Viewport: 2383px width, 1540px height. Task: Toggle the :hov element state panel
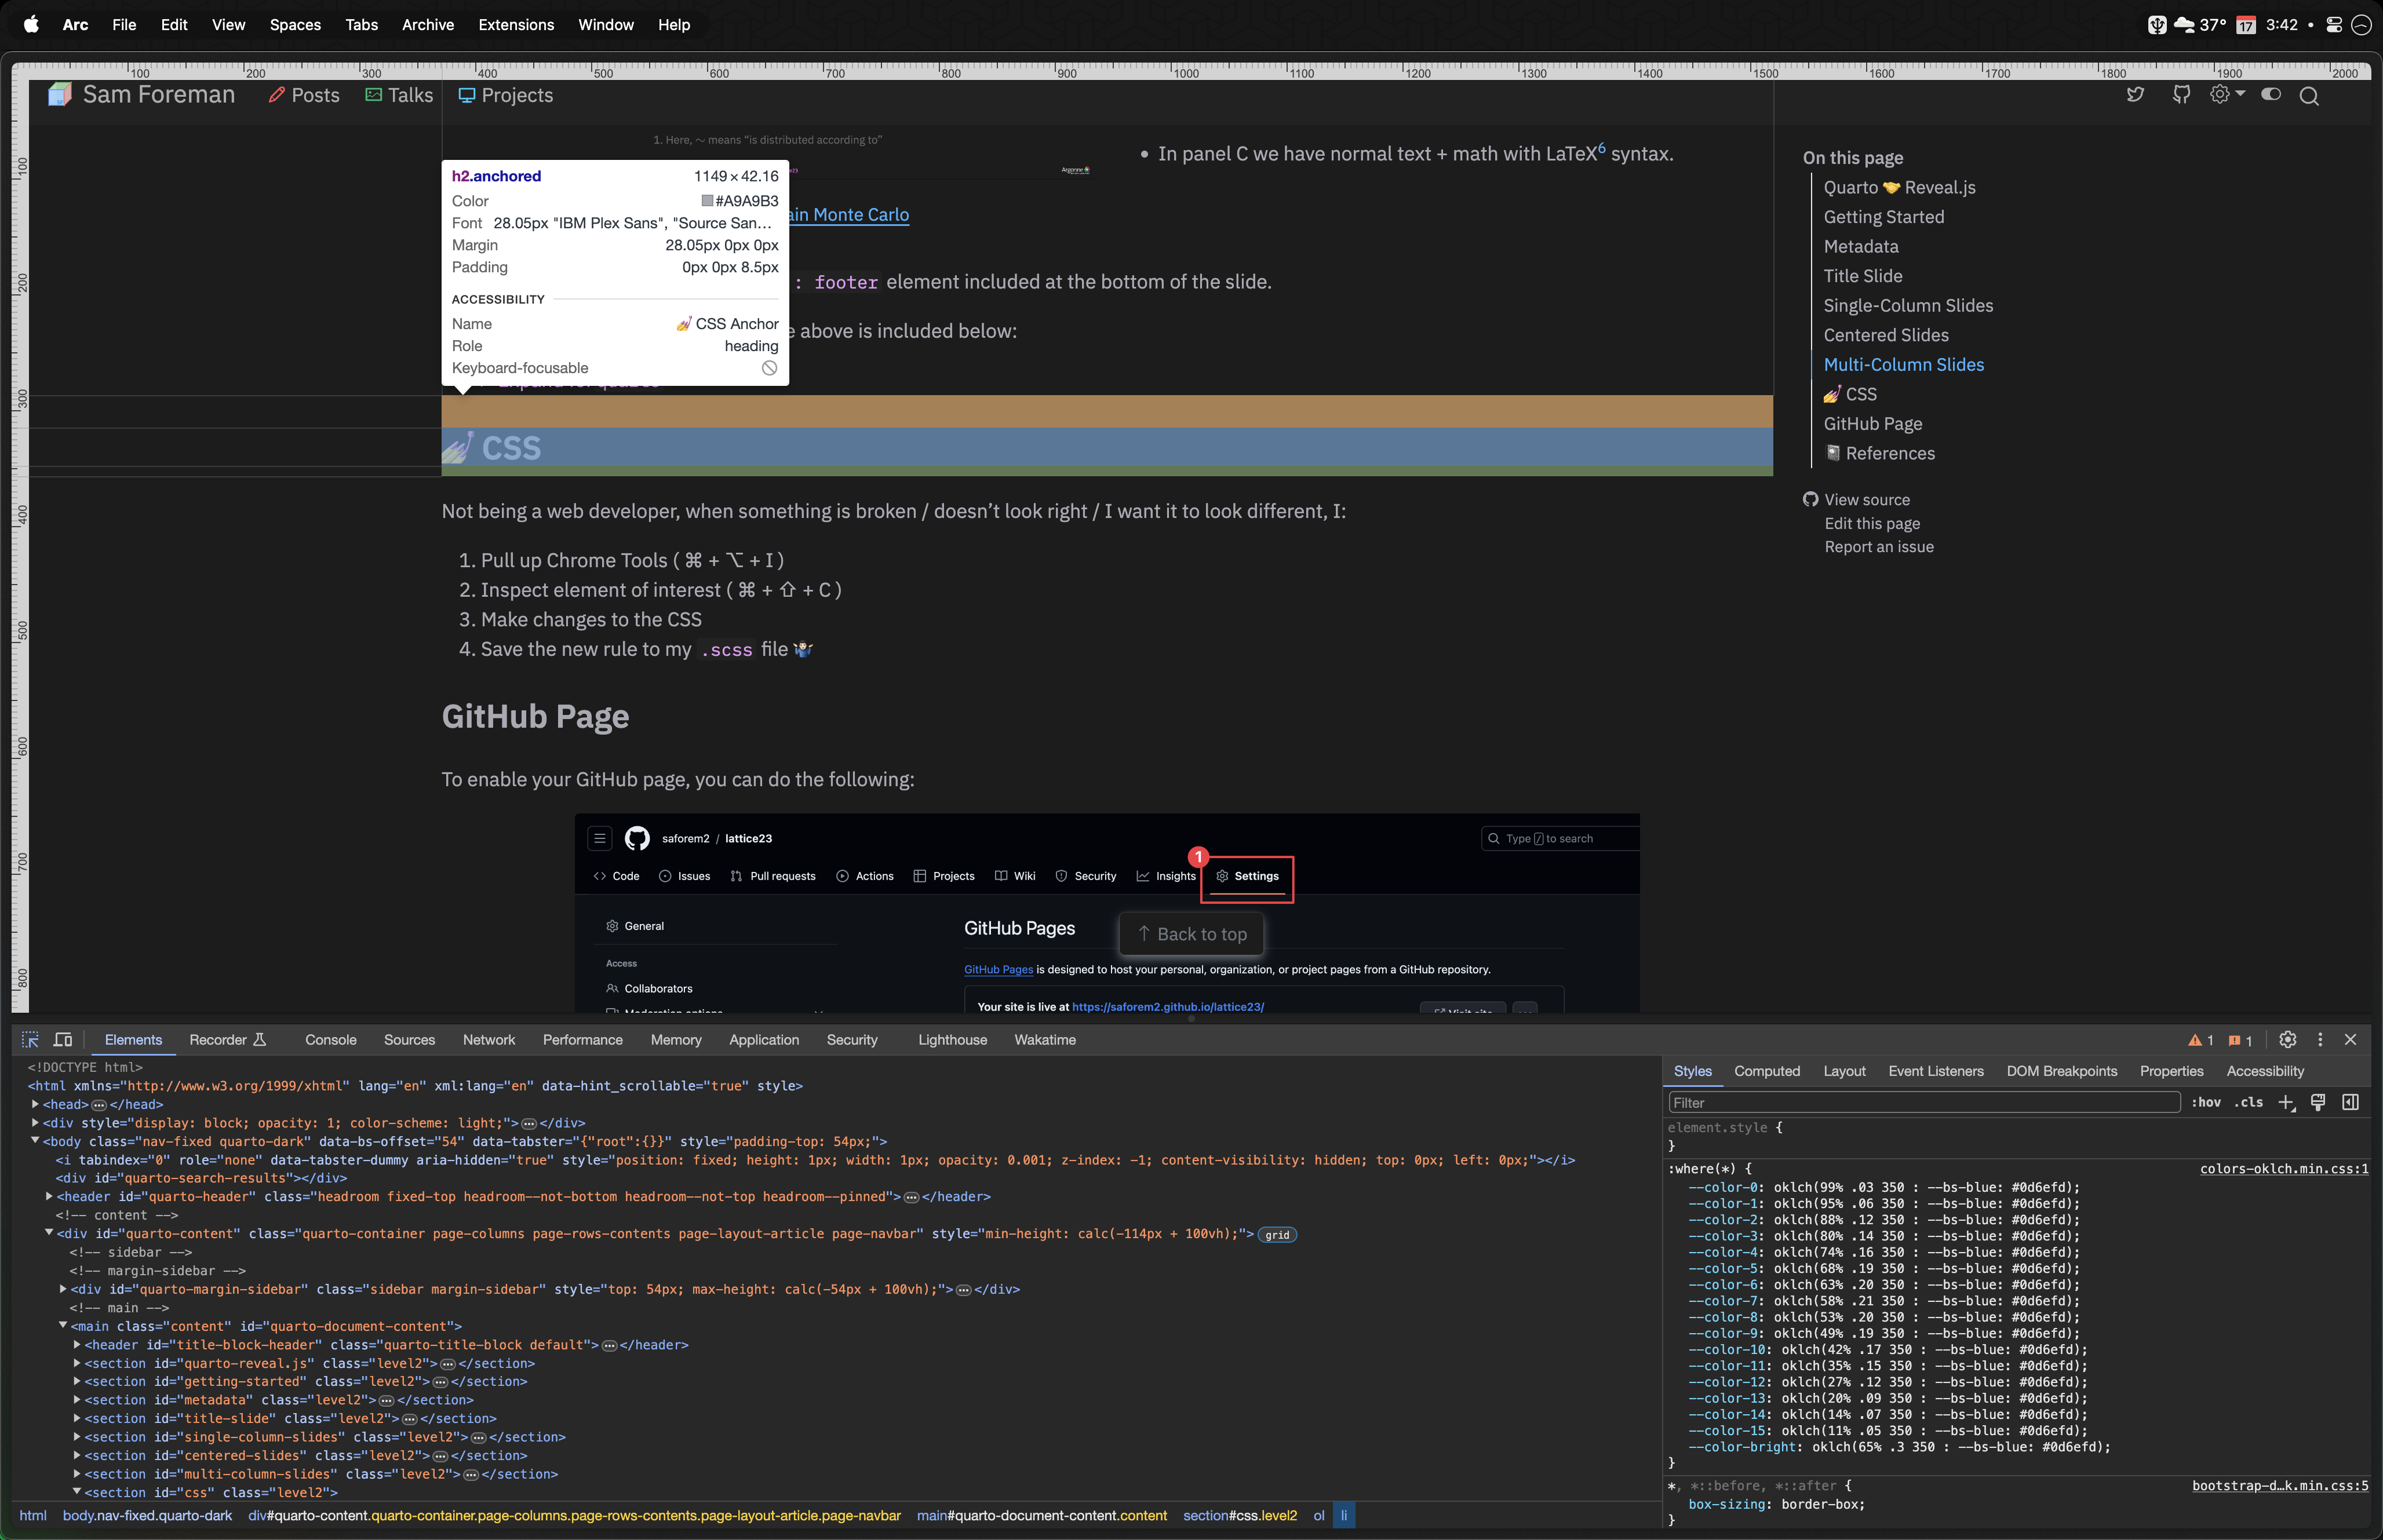tap(2206, 1103)
